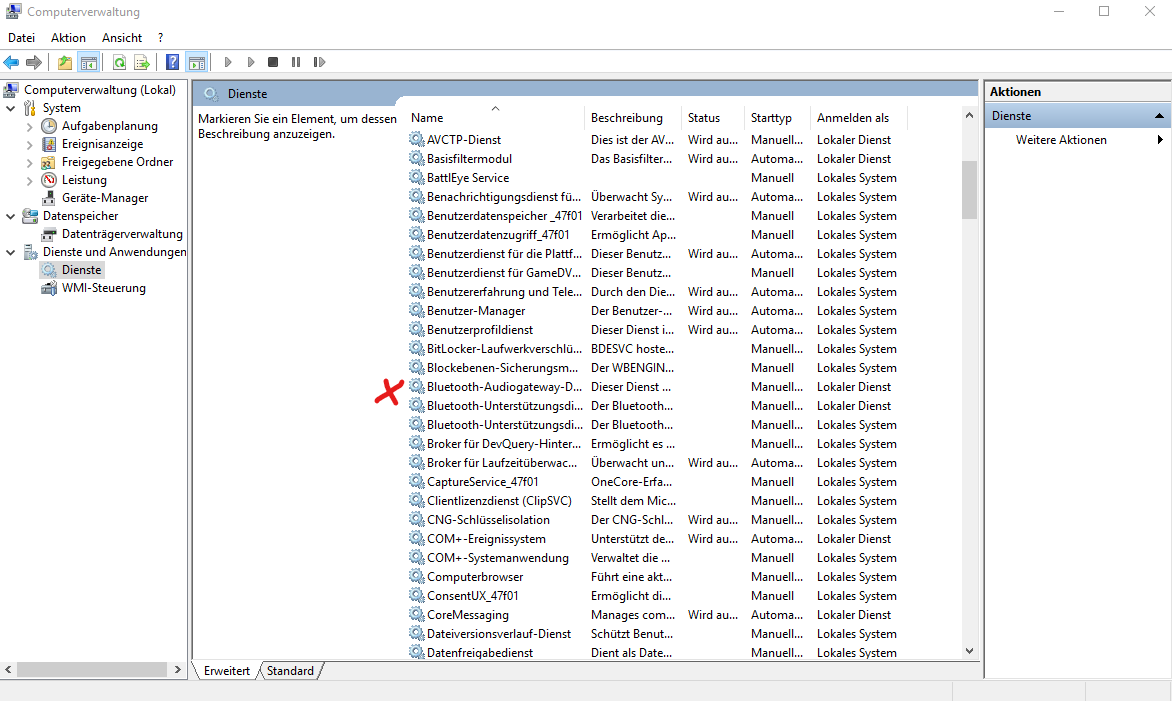
Task: Refresh the list with green arrow icon
Action: pyautogui.click(x=119, y=62)
